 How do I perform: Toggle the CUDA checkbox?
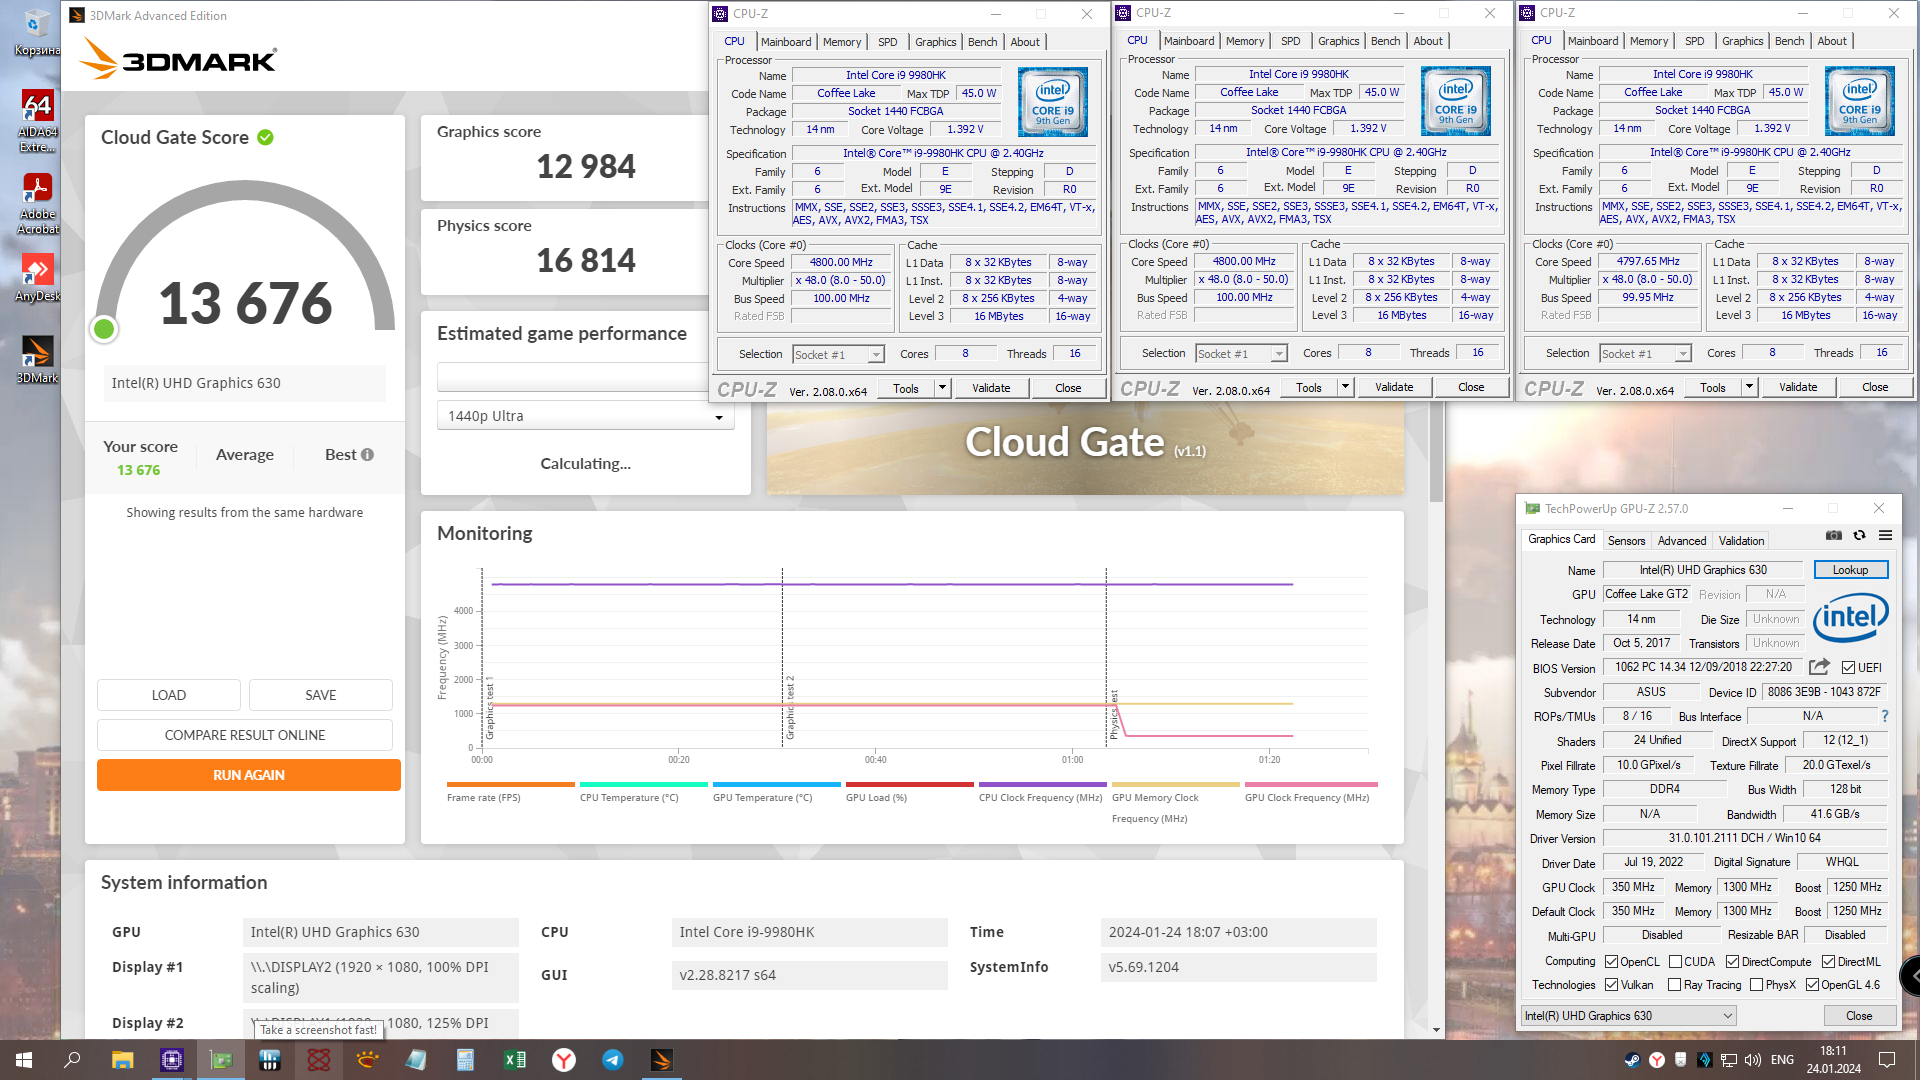pos(1675,962)
